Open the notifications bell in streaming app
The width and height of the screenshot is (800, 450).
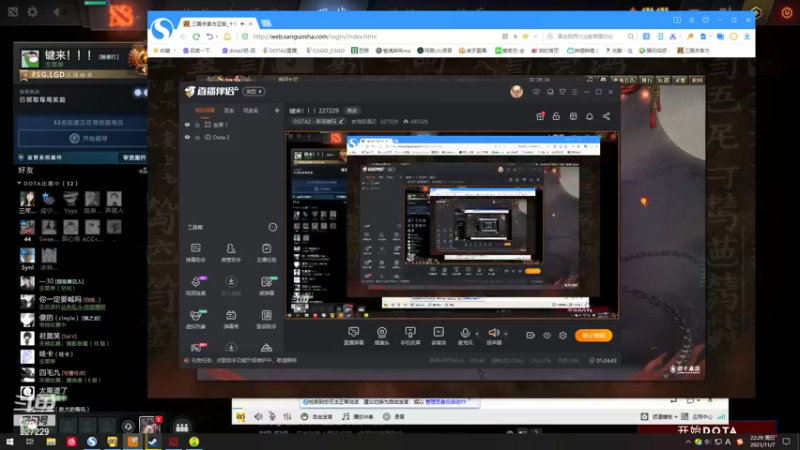(589, 116)
